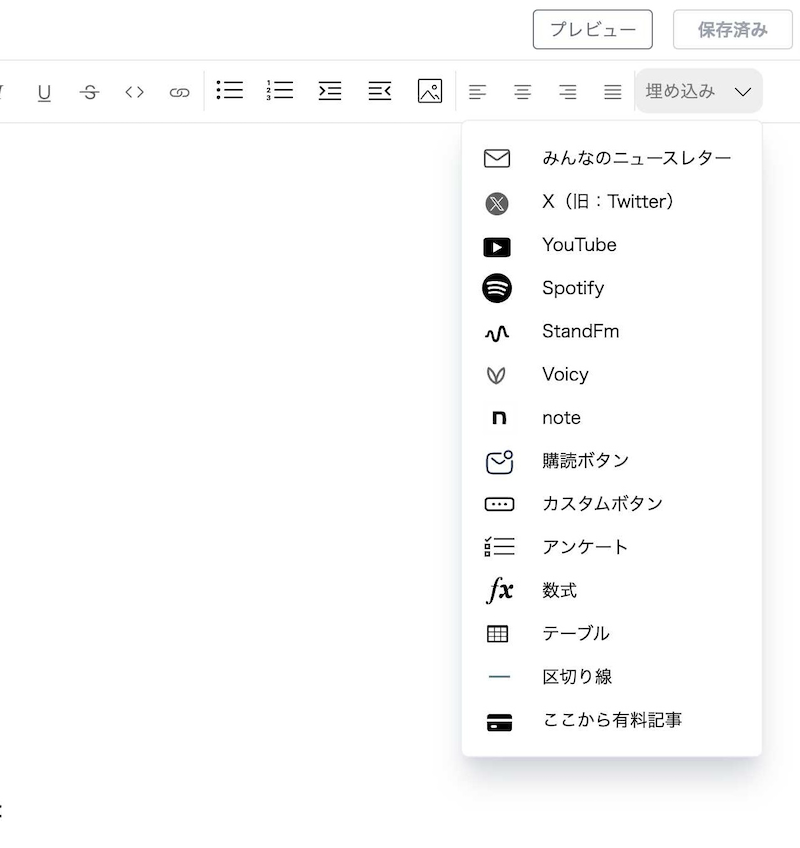Click the Voicy leaf icon
The height and width of the screenshot is (848, 800).
pos(496,375)
